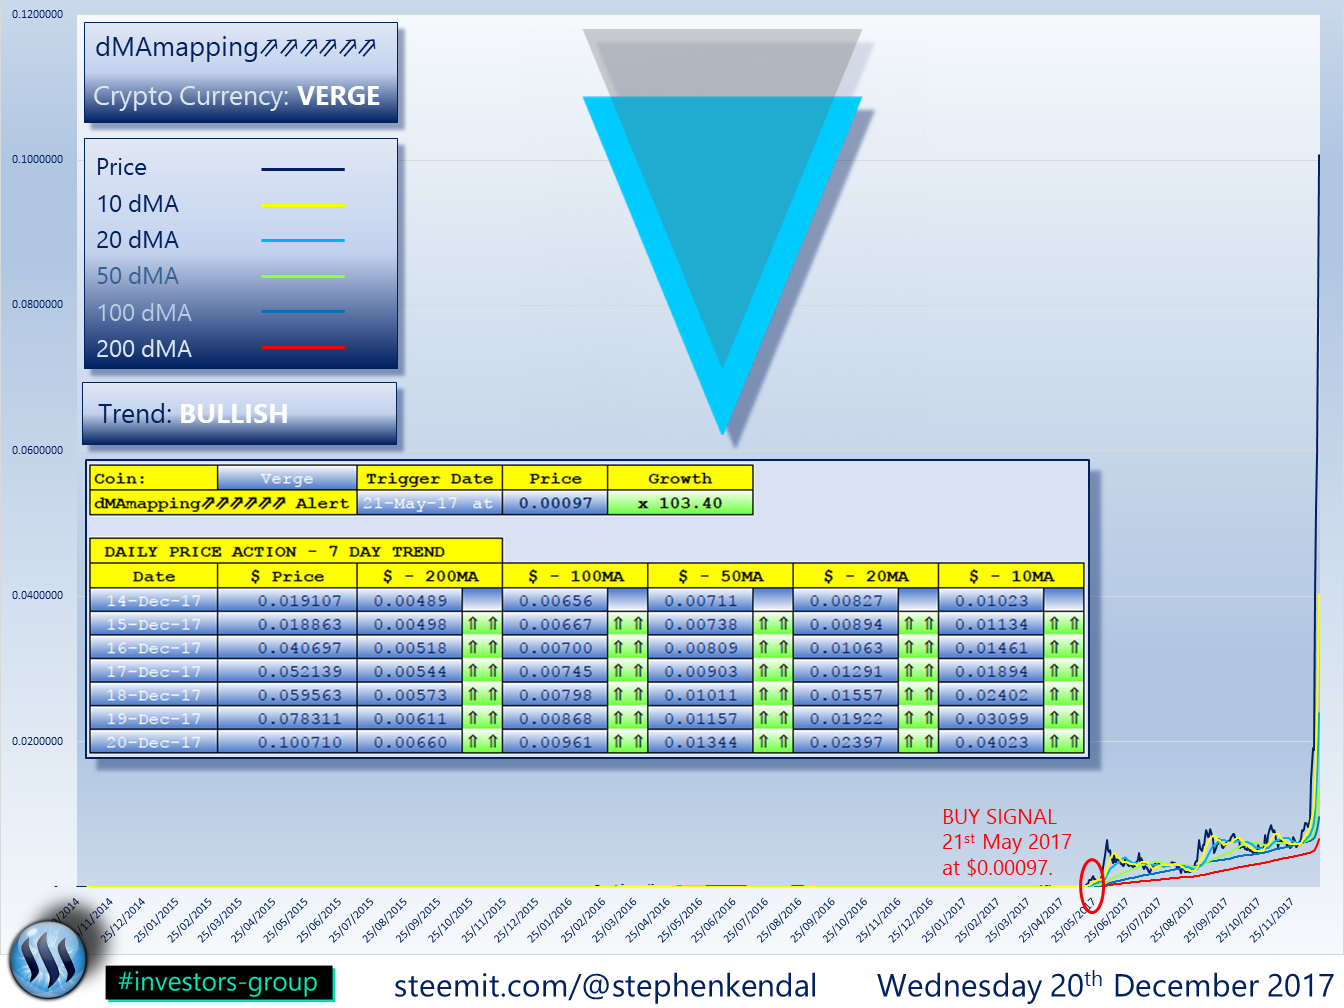The image size is (1344, 1008).
Task: Click up arrows in 20-Dec-17 10MA column
Action: 1063,742
